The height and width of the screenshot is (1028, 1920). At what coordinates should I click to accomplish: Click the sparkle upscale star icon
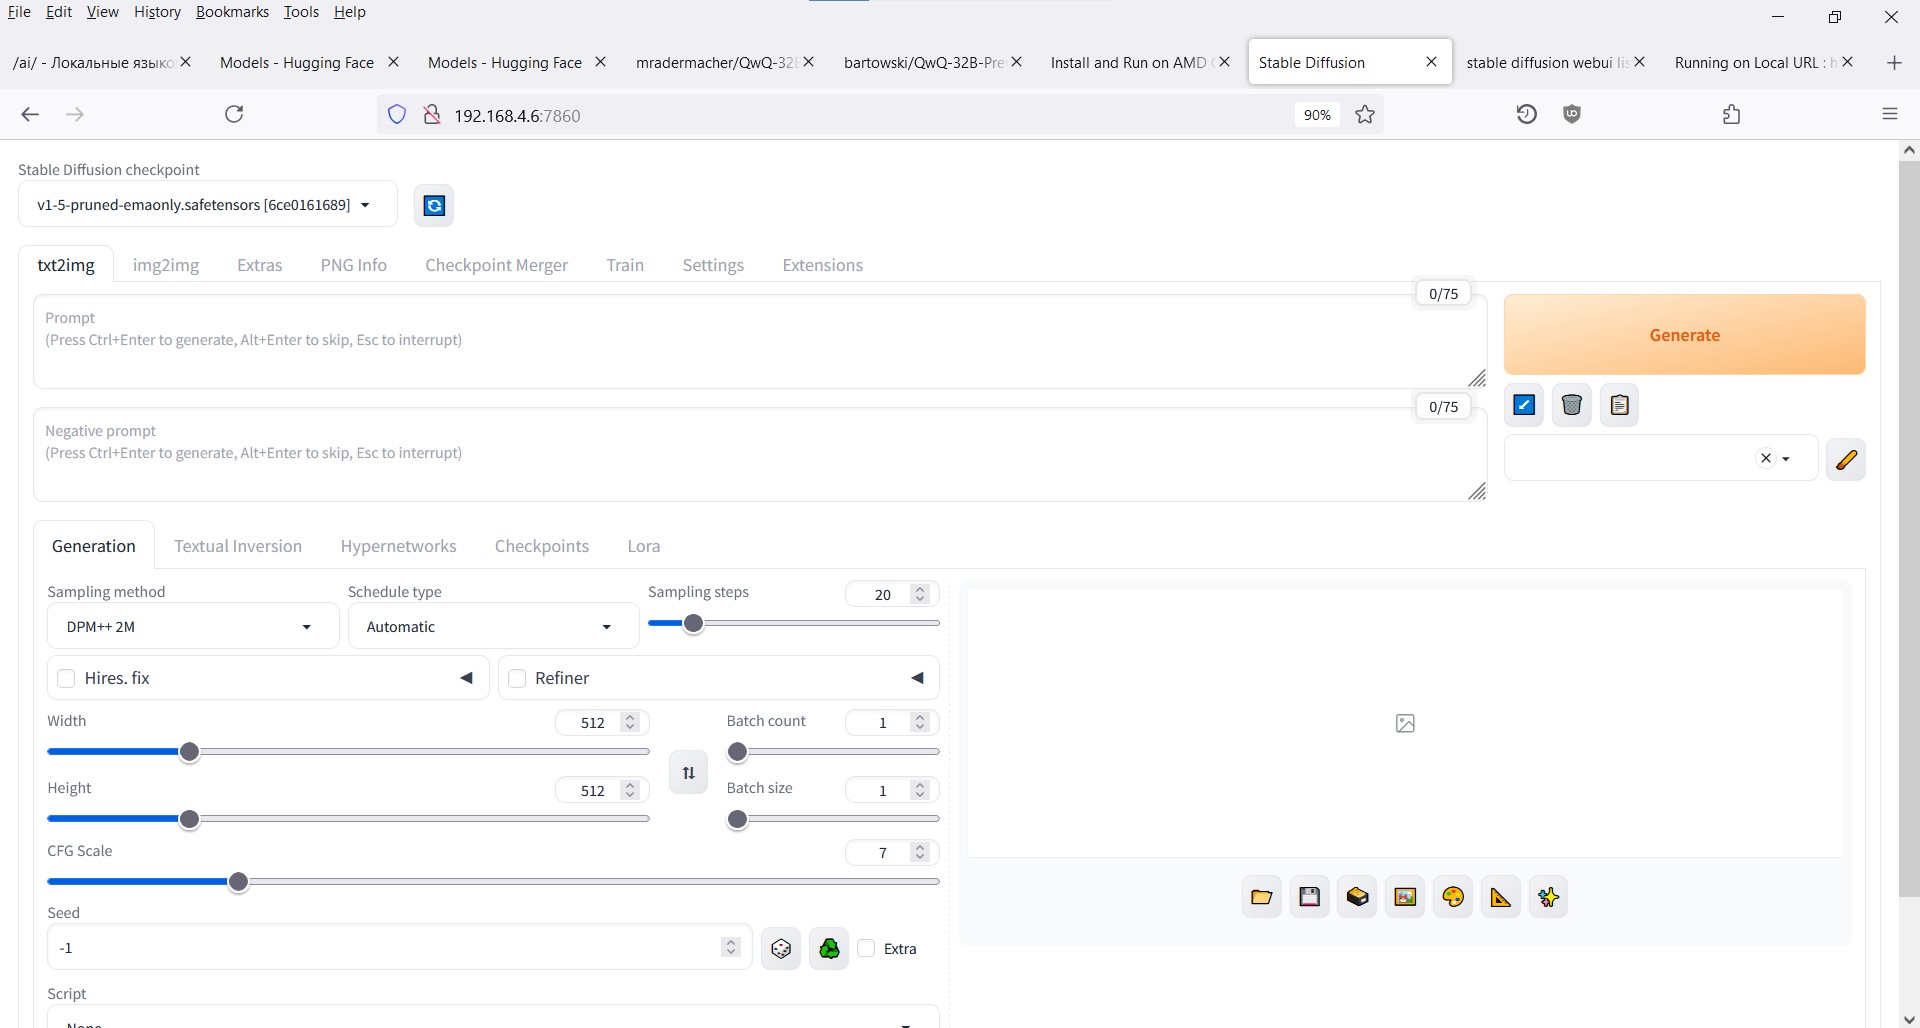coord(1549,897)
